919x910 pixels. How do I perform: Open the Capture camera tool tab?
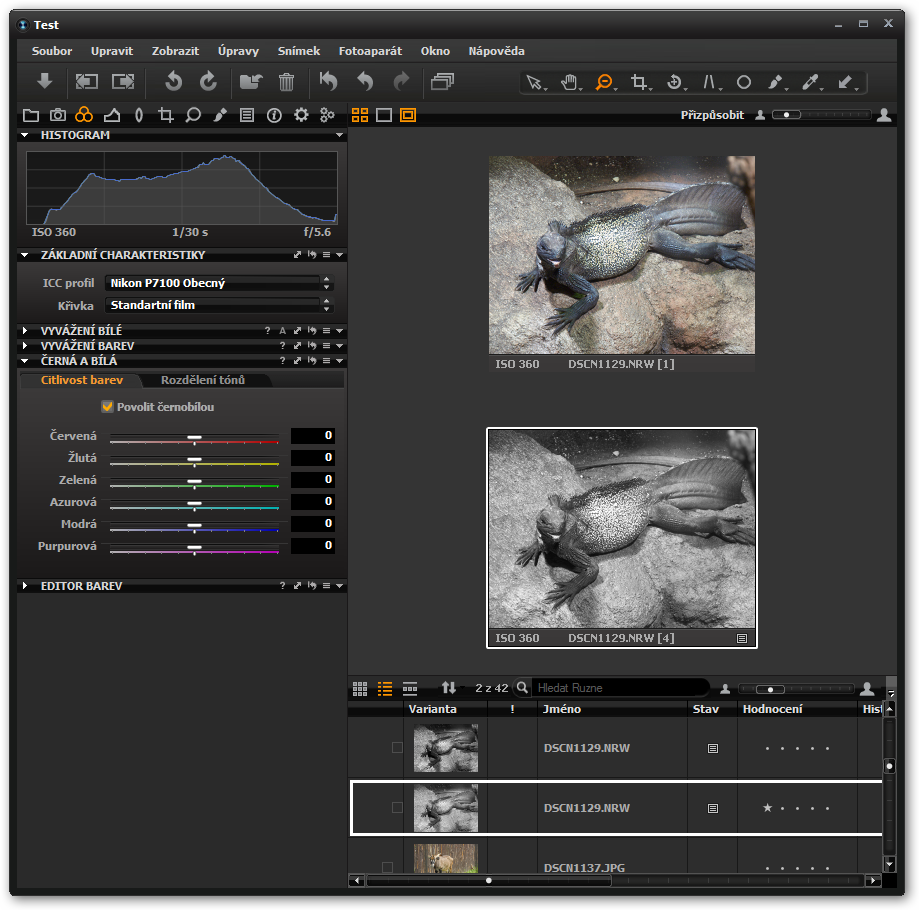coord(57,115)
